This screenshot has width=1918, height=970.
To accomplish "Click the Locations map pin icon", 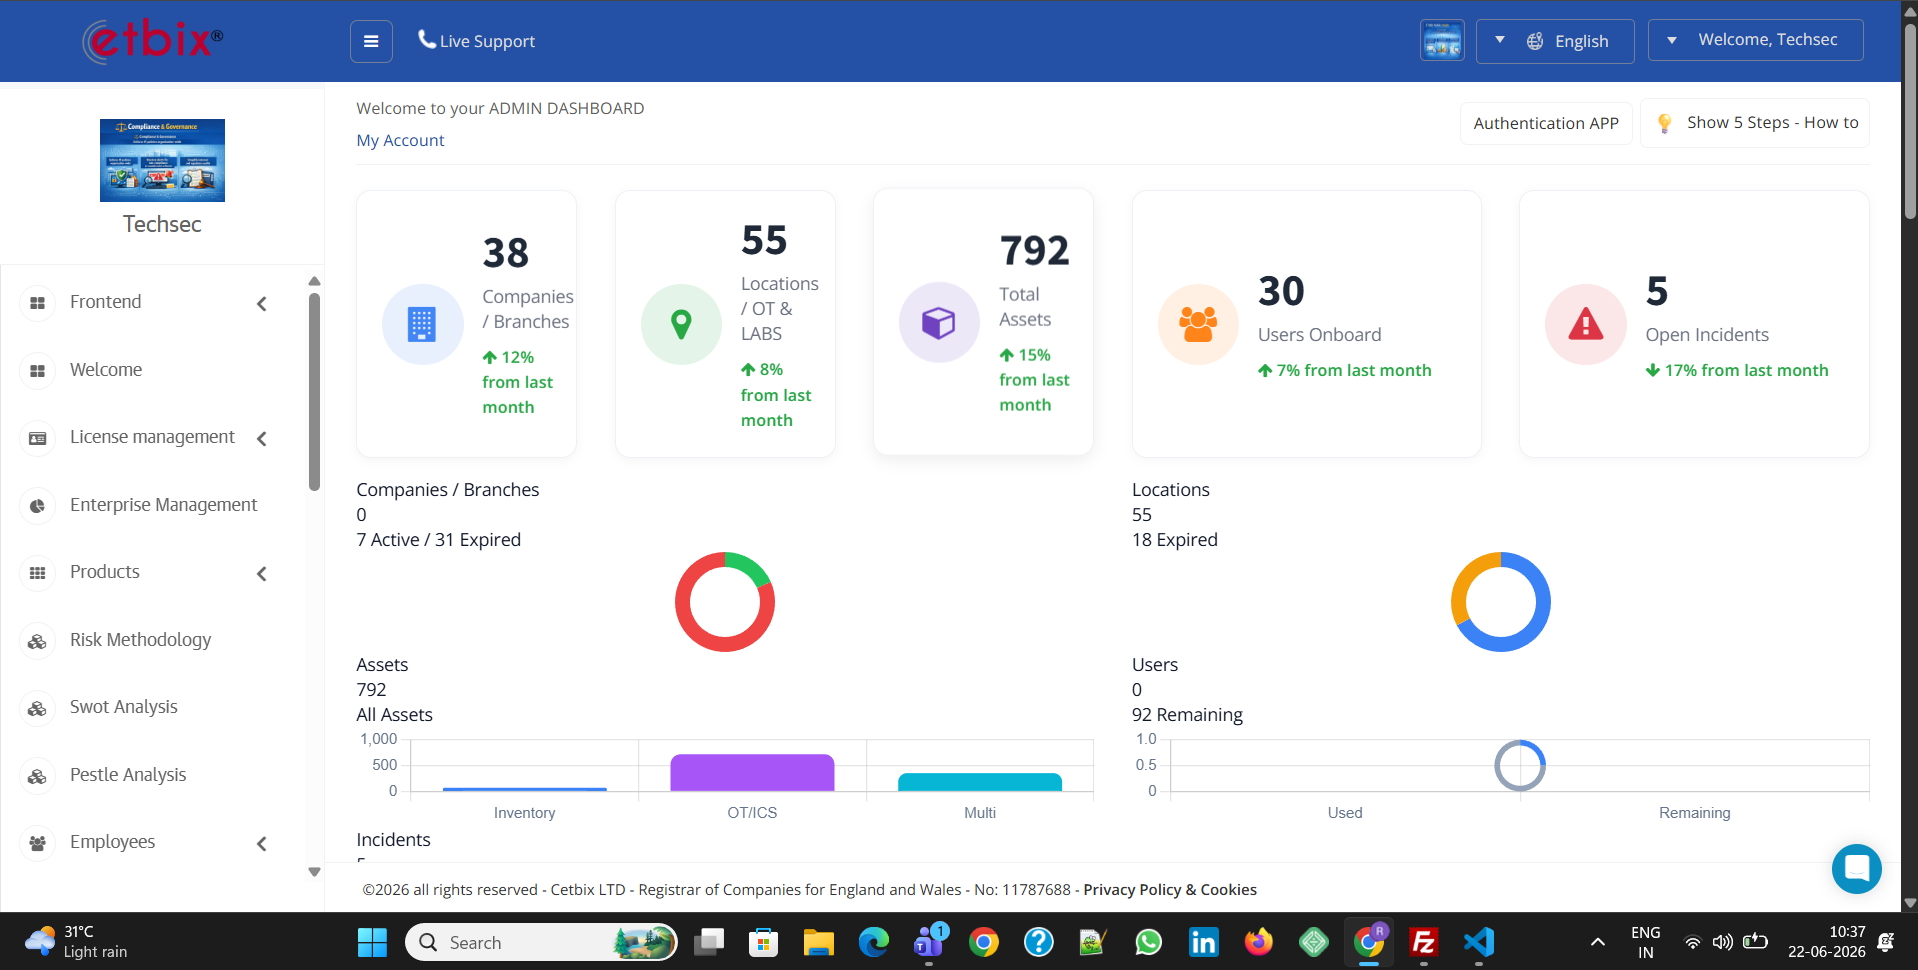I will (681, 324).
